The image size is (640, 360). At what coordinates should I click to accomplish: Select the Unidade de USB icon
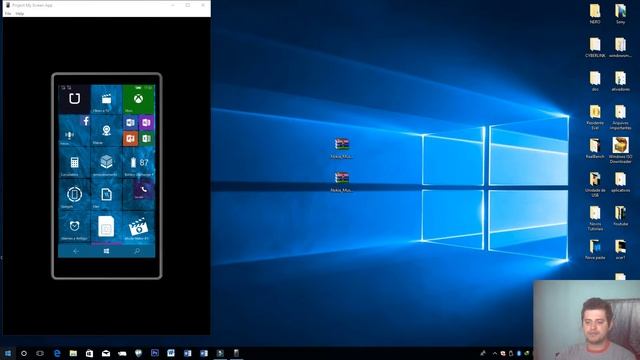(x=595, y=184)
